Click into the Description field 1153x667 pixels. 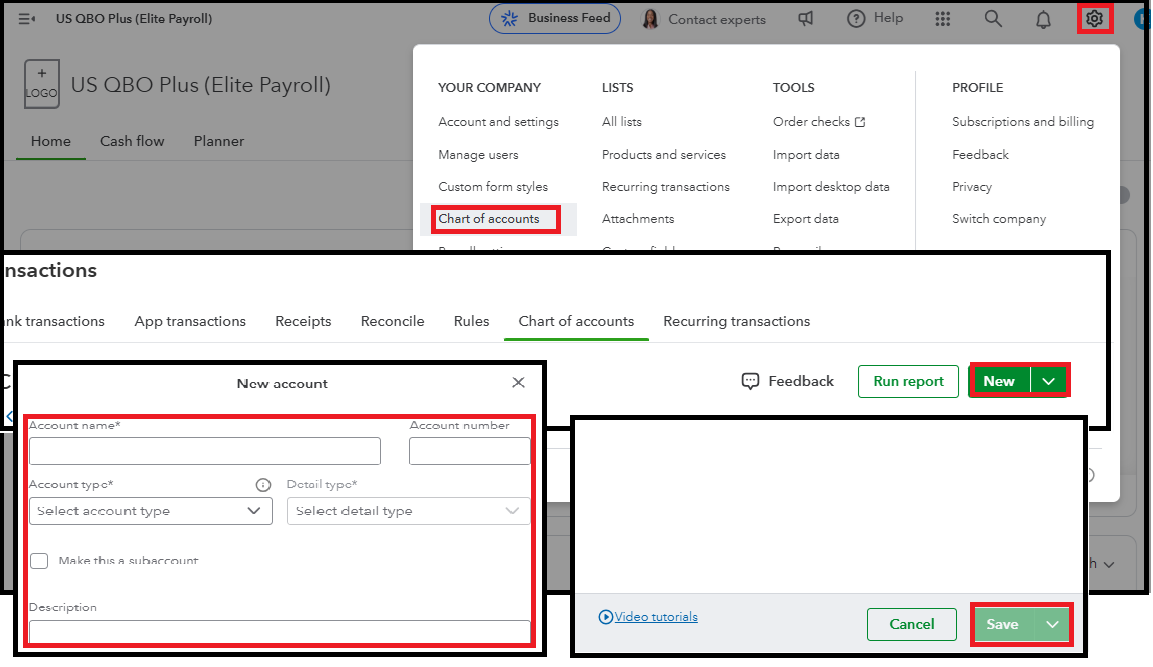coord(279,632)
